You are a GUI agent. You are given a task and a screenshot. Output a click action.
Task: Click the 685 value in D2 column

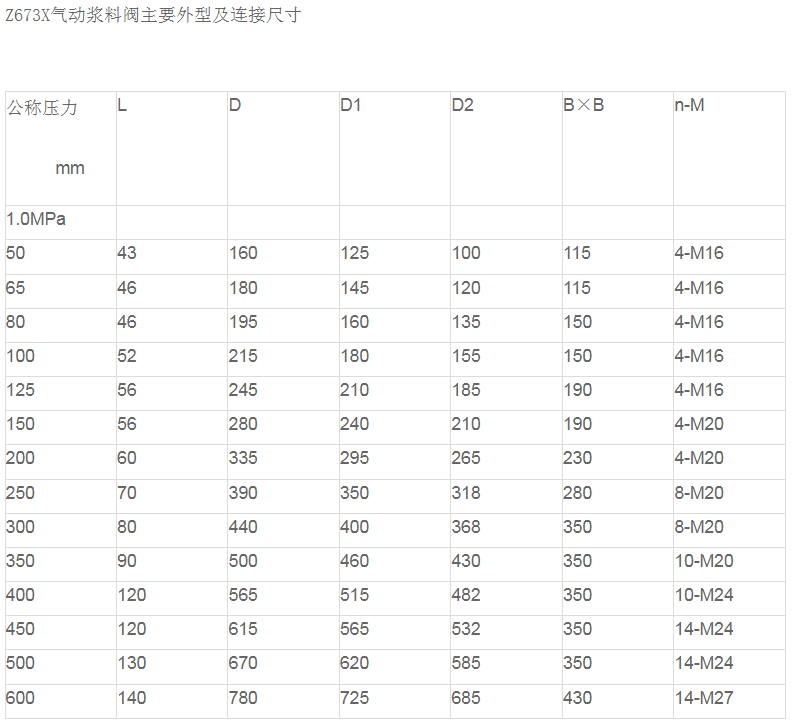click(x=466, y=698)
